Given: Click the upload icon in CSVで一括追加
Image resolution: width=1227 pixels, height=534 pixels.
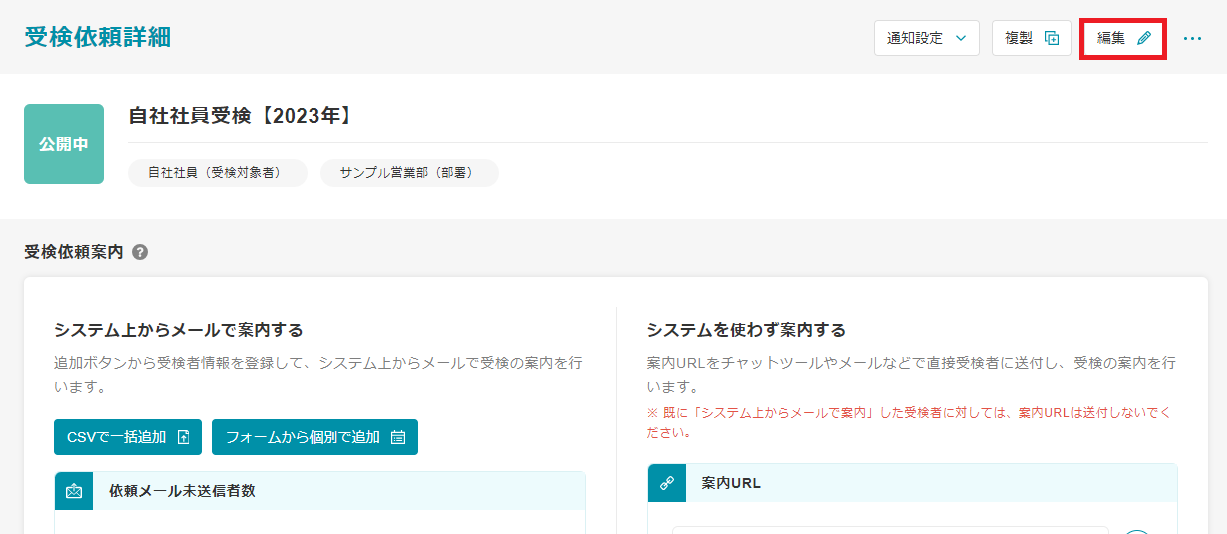Looking at the screenshot, I should 183,437.
